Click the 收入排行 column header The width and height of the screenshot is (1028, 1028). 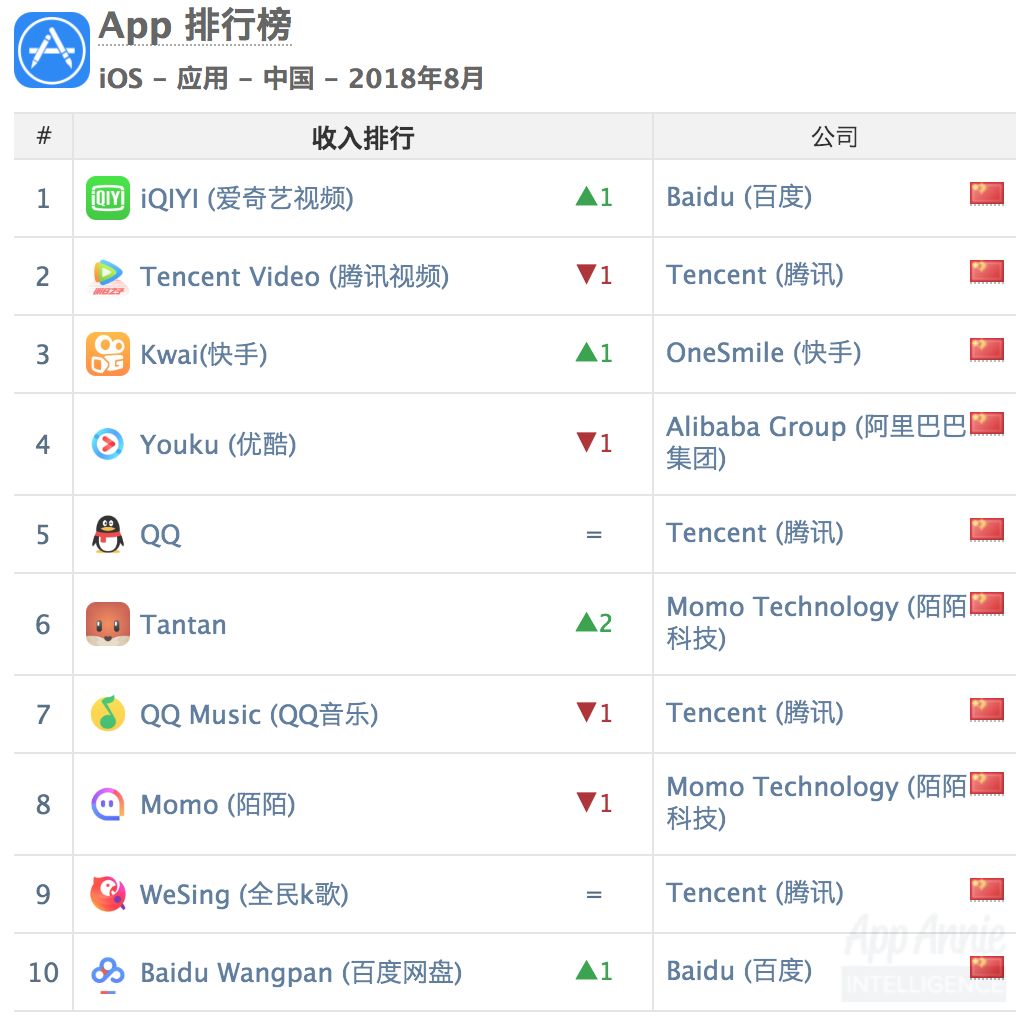point(362,137)
